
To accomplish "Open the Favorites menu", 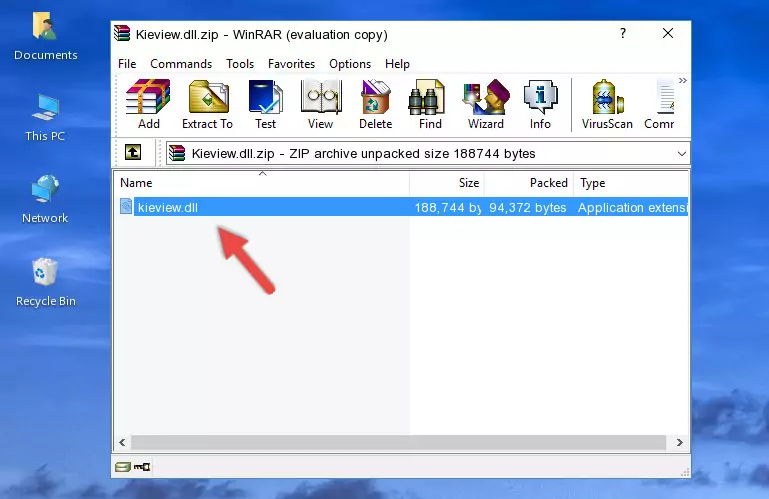I will coord(291,64).
